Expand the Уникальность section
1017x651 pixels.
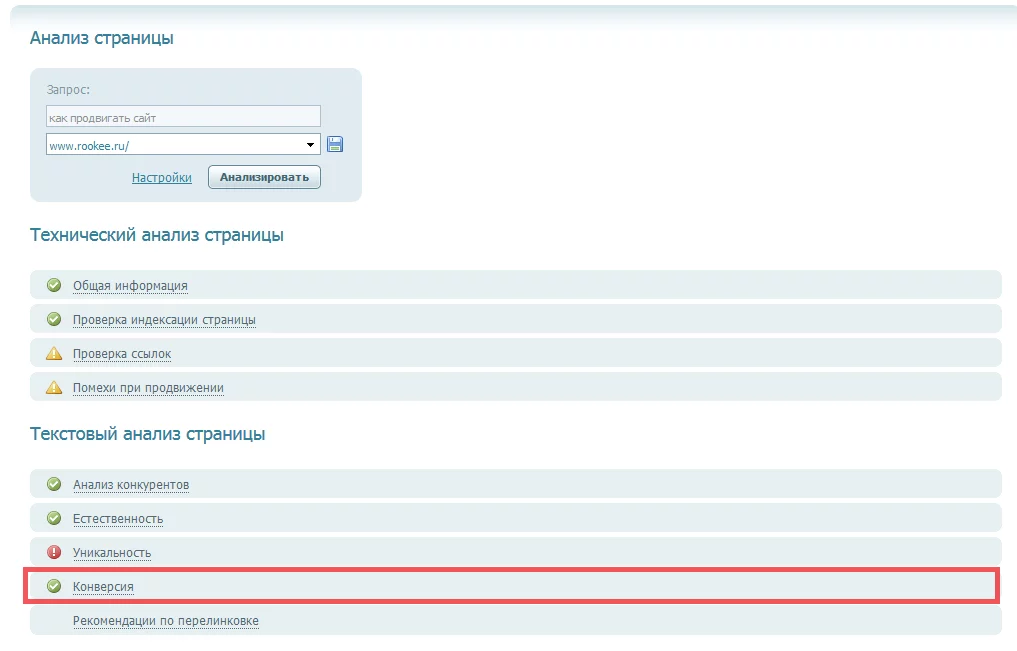(112, 553)
